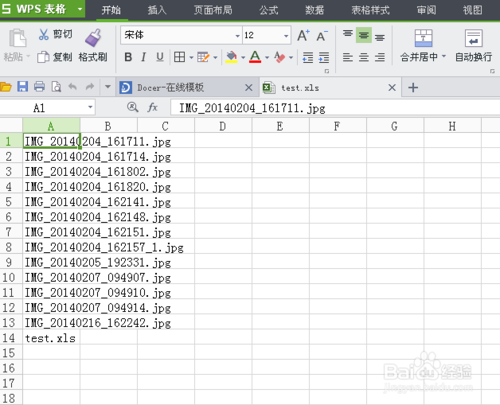Click the Copy icon
This screenshot has width=500, height=405.
click(43, 57)
